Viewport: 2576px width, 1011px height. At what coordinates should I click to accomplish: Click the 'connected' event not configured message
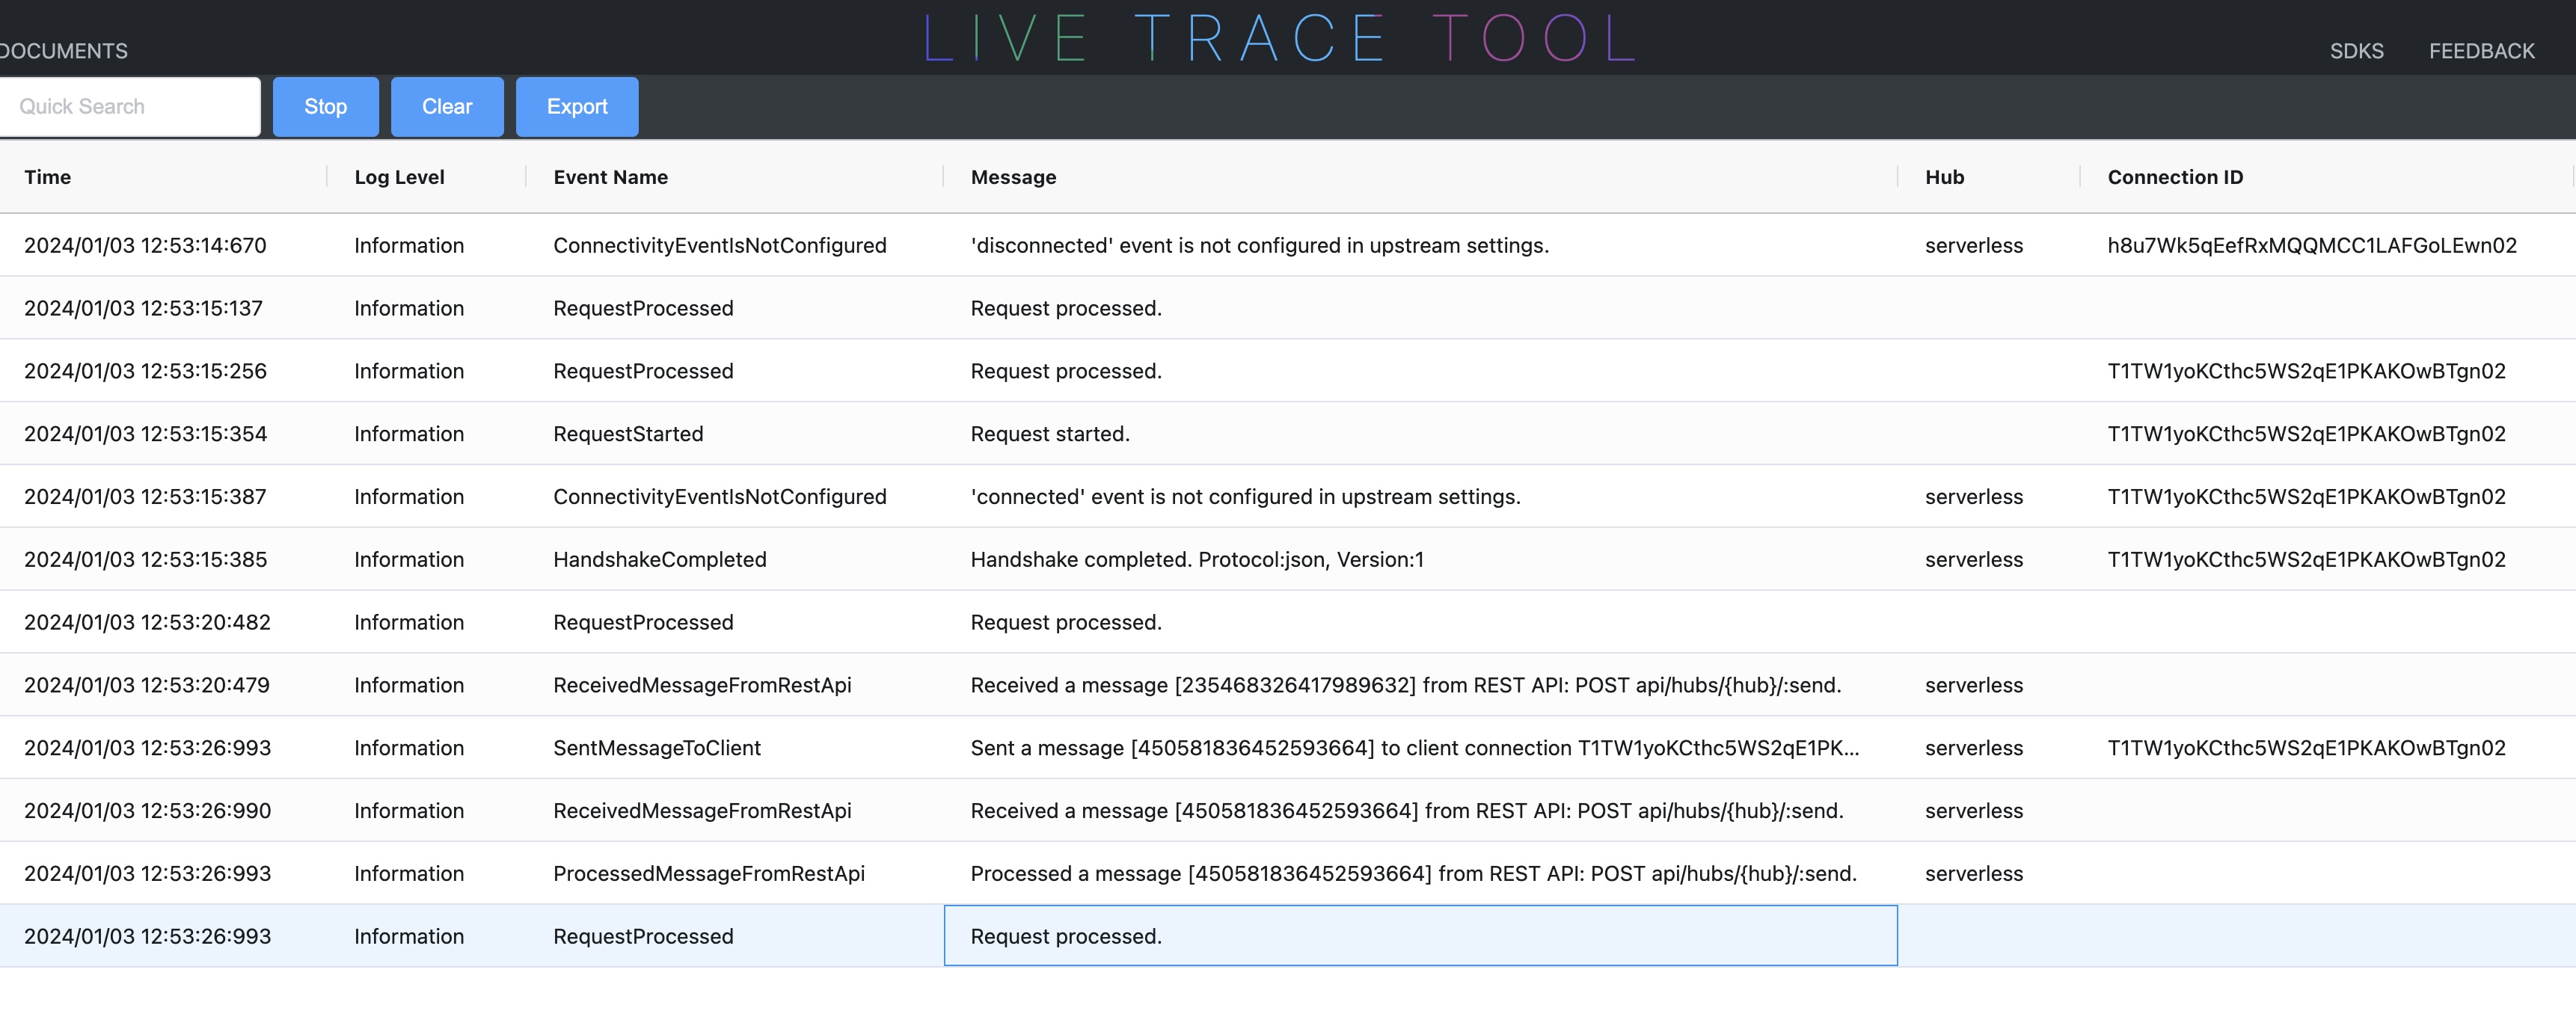pyautogui.click(x=1244, y=497)
